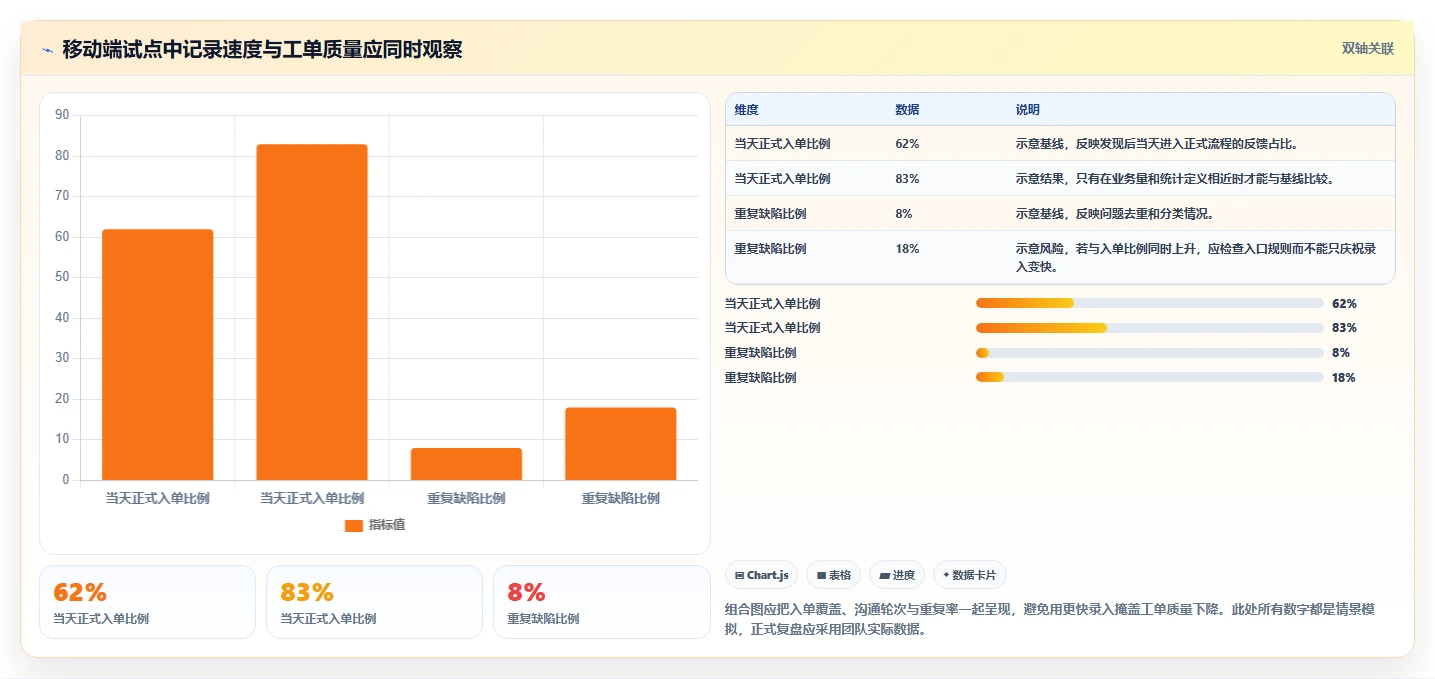The image size is (1435, 679).
Task: Select the 进度 tag pill
Action: coord(897,575)
